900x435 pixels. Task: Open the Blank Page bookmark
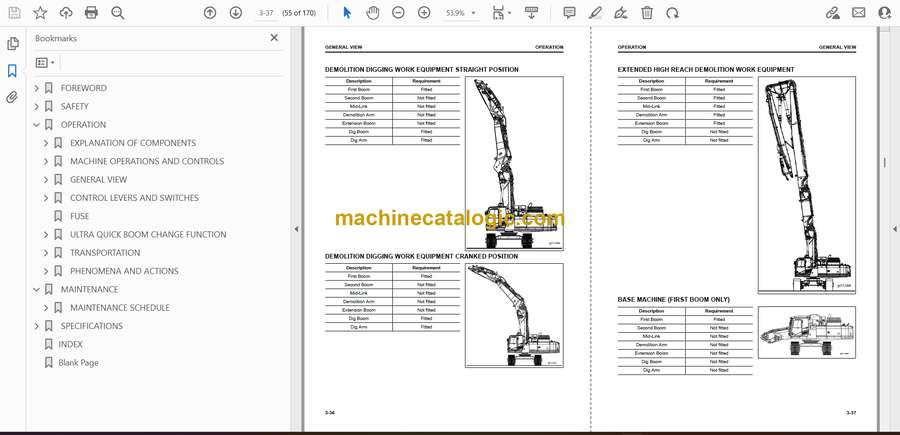[x=78, y=363]
